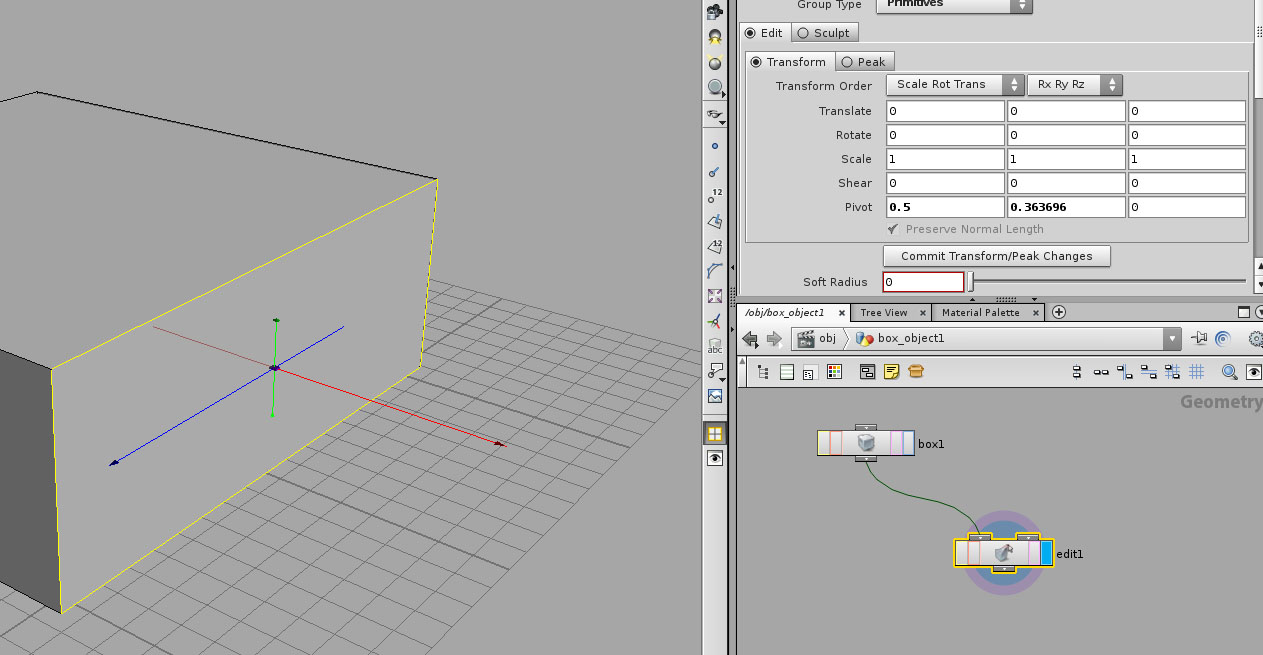Click the vertical node layout icon
1263x655 pixels.
pos(1077,372)
